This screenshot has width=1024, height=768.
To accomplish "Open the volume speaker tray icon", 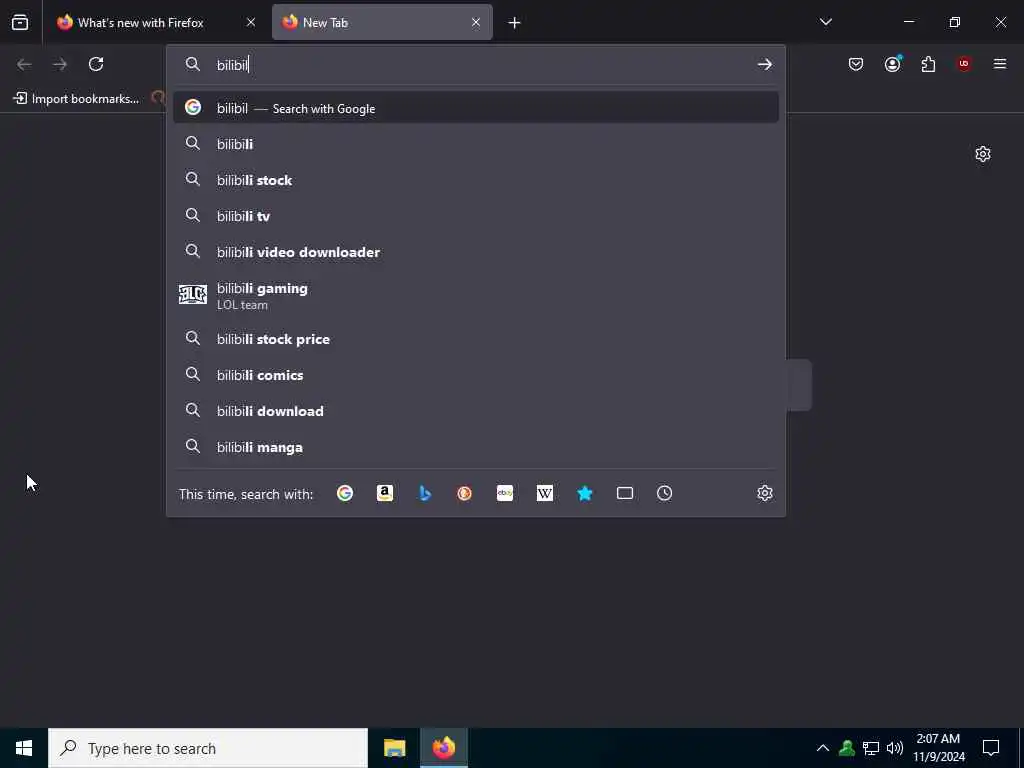I will point(895,748).
